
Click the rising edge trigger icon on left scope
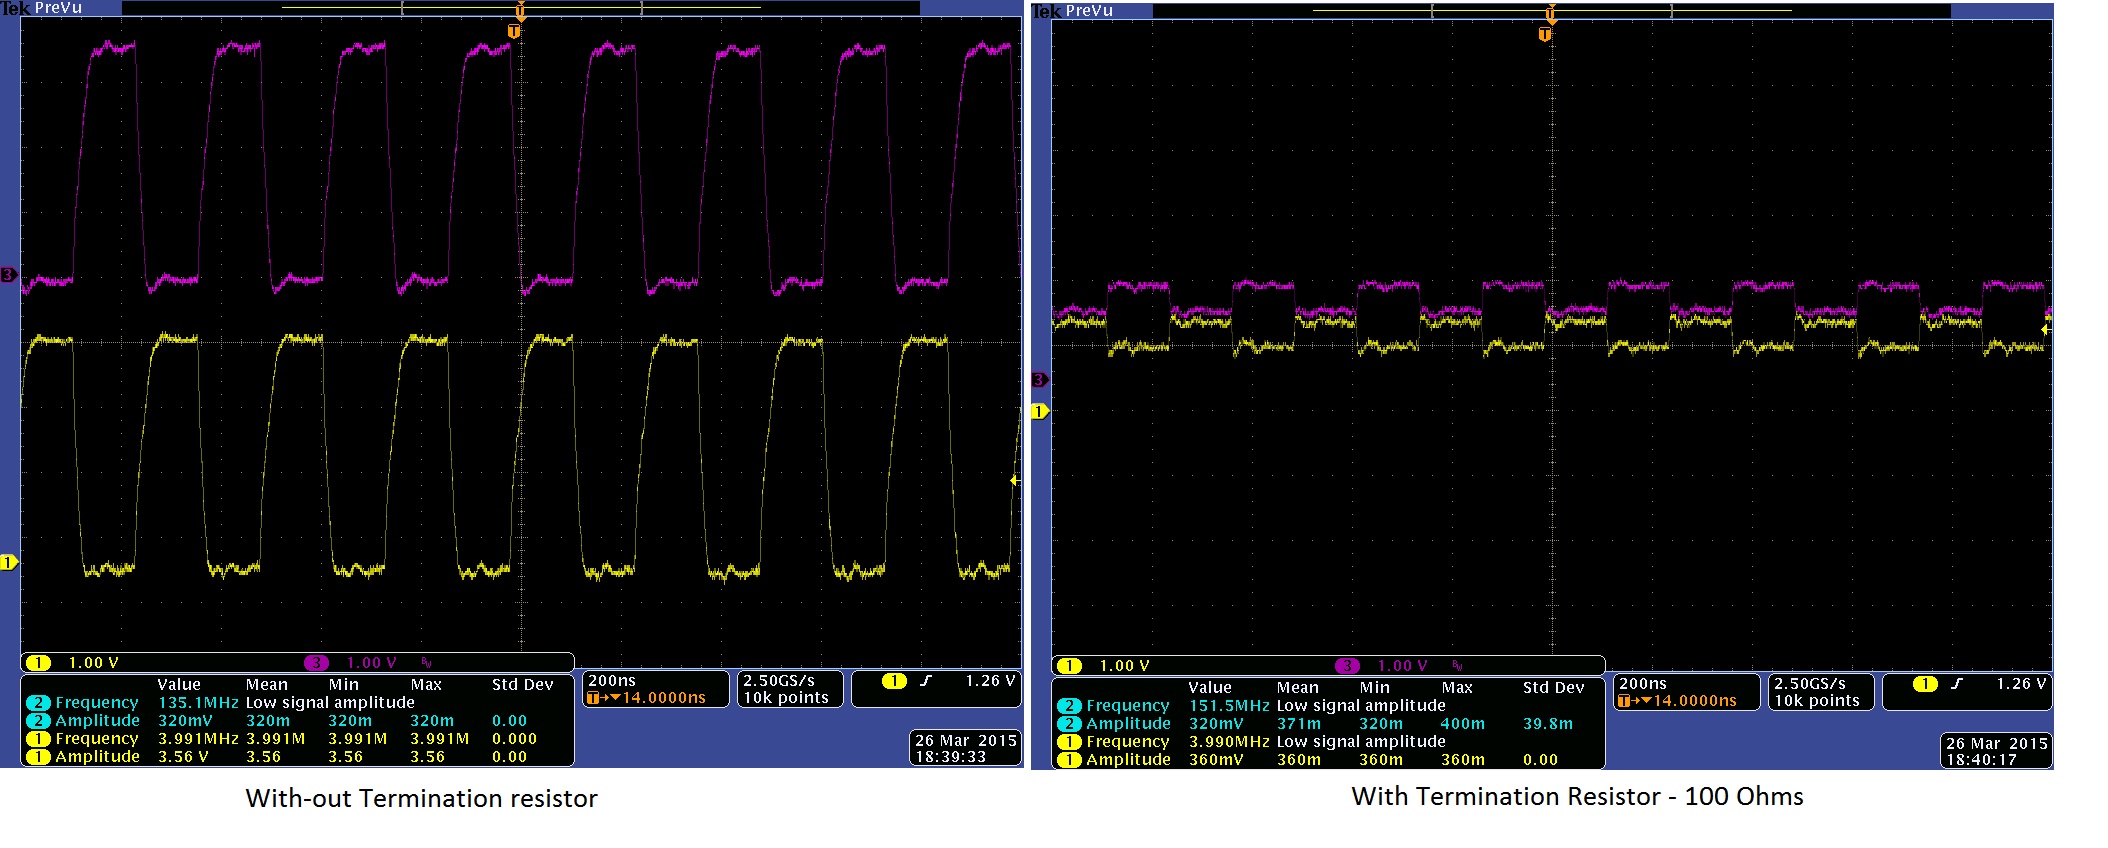(926, 681)
